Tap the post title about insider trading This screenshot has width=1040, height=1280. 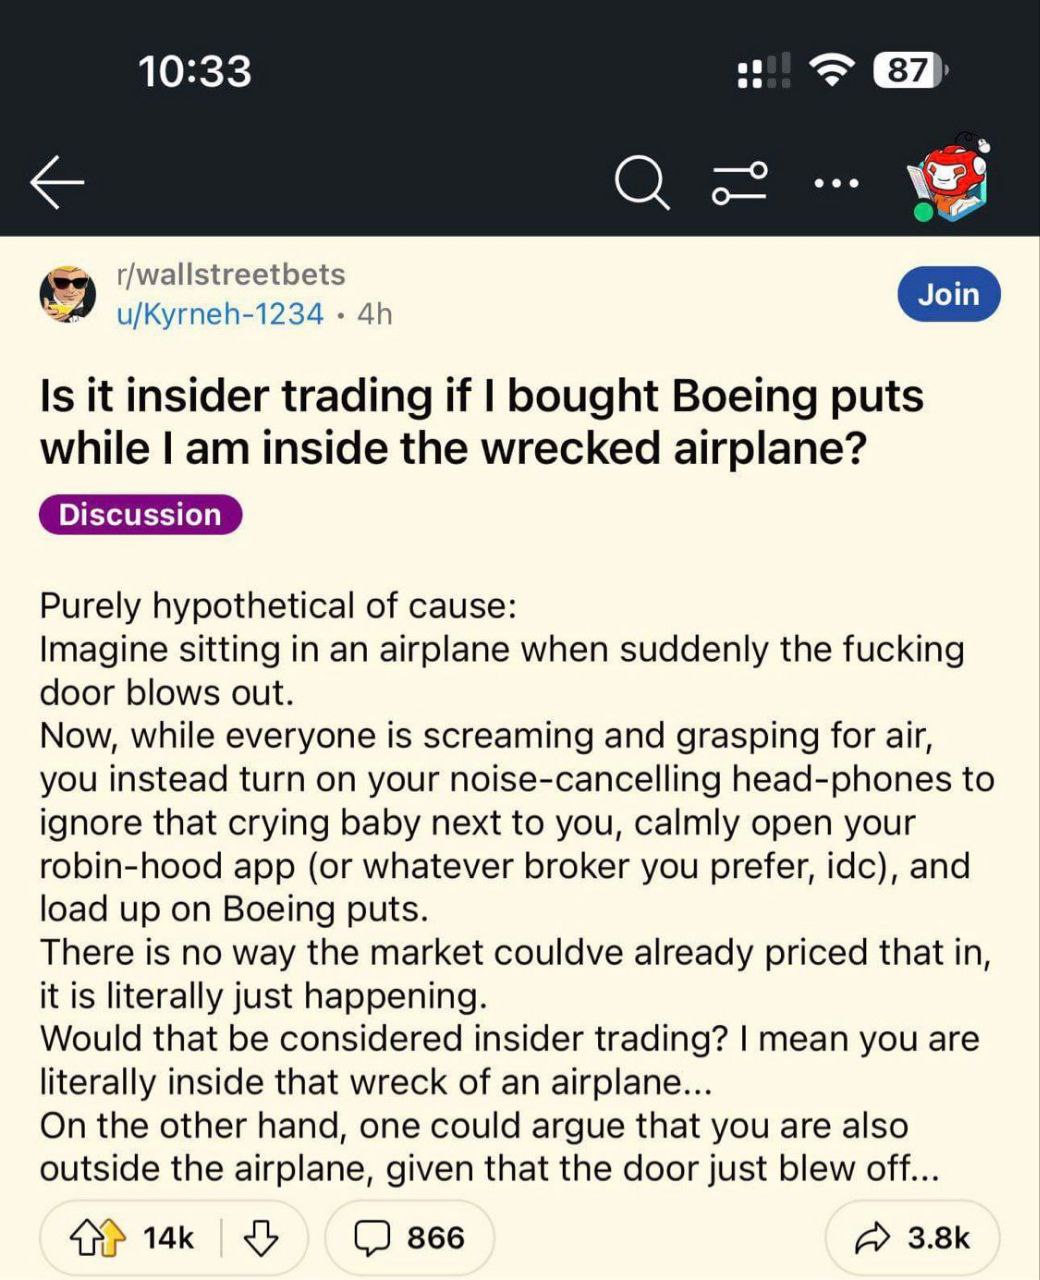click(x=481, y=422)
